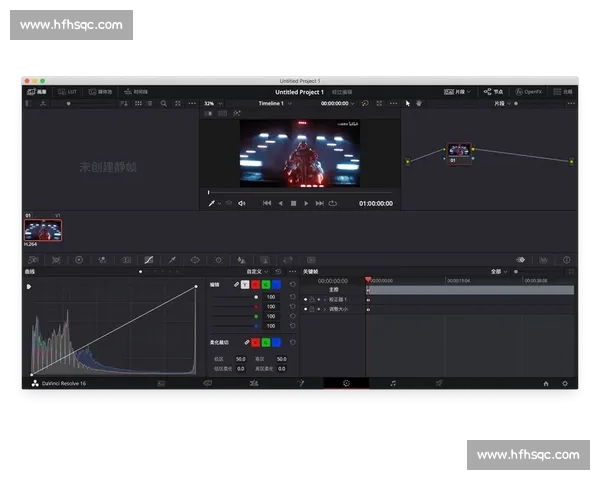The image size is (600, 480).
Task: Open the Nodes panel button
Action: pos(493,92)
